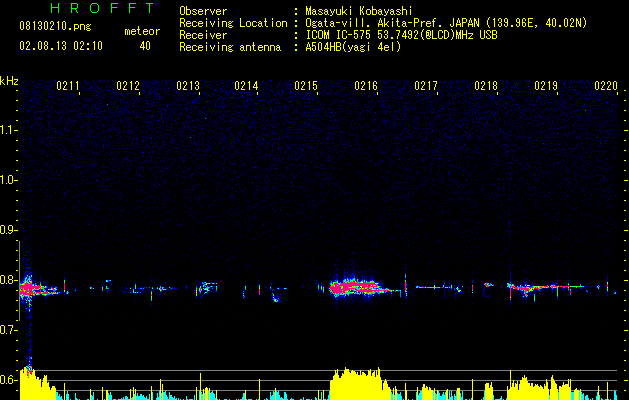Click the Receiver label
The width and height of the screenshot is (629, 400).
(x=203, y=35)
